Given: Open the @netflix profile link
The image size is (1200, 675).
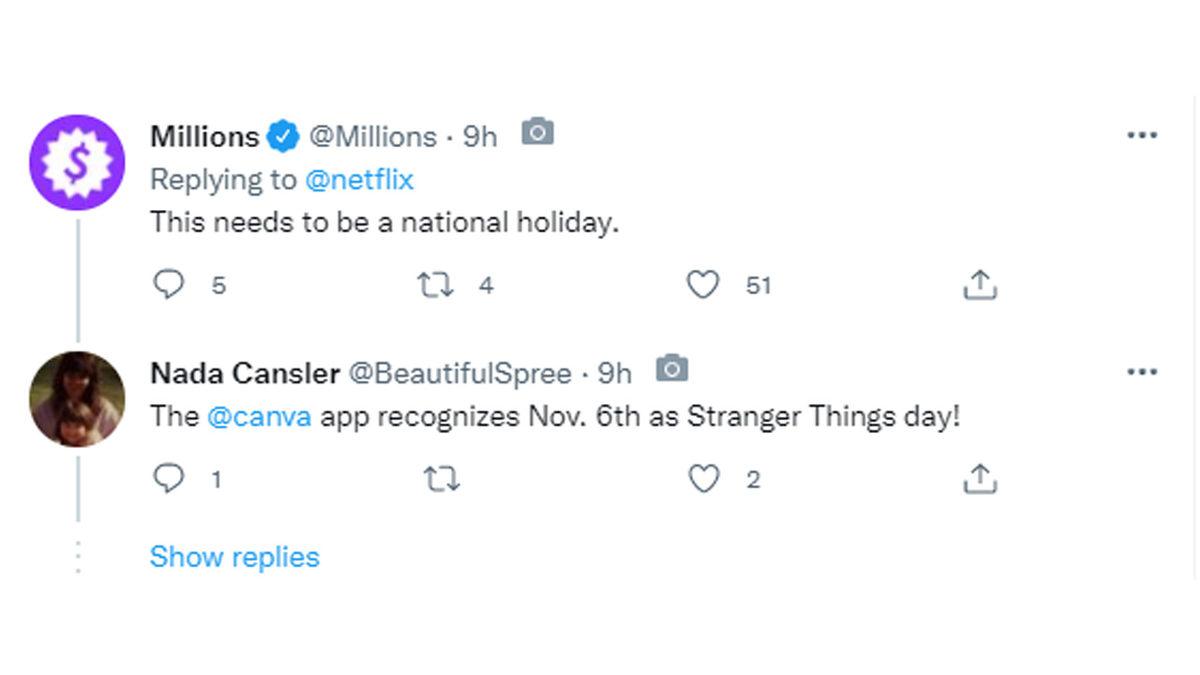Looking at the screenshot, I should pyautogui.click(x=359, y=180).
